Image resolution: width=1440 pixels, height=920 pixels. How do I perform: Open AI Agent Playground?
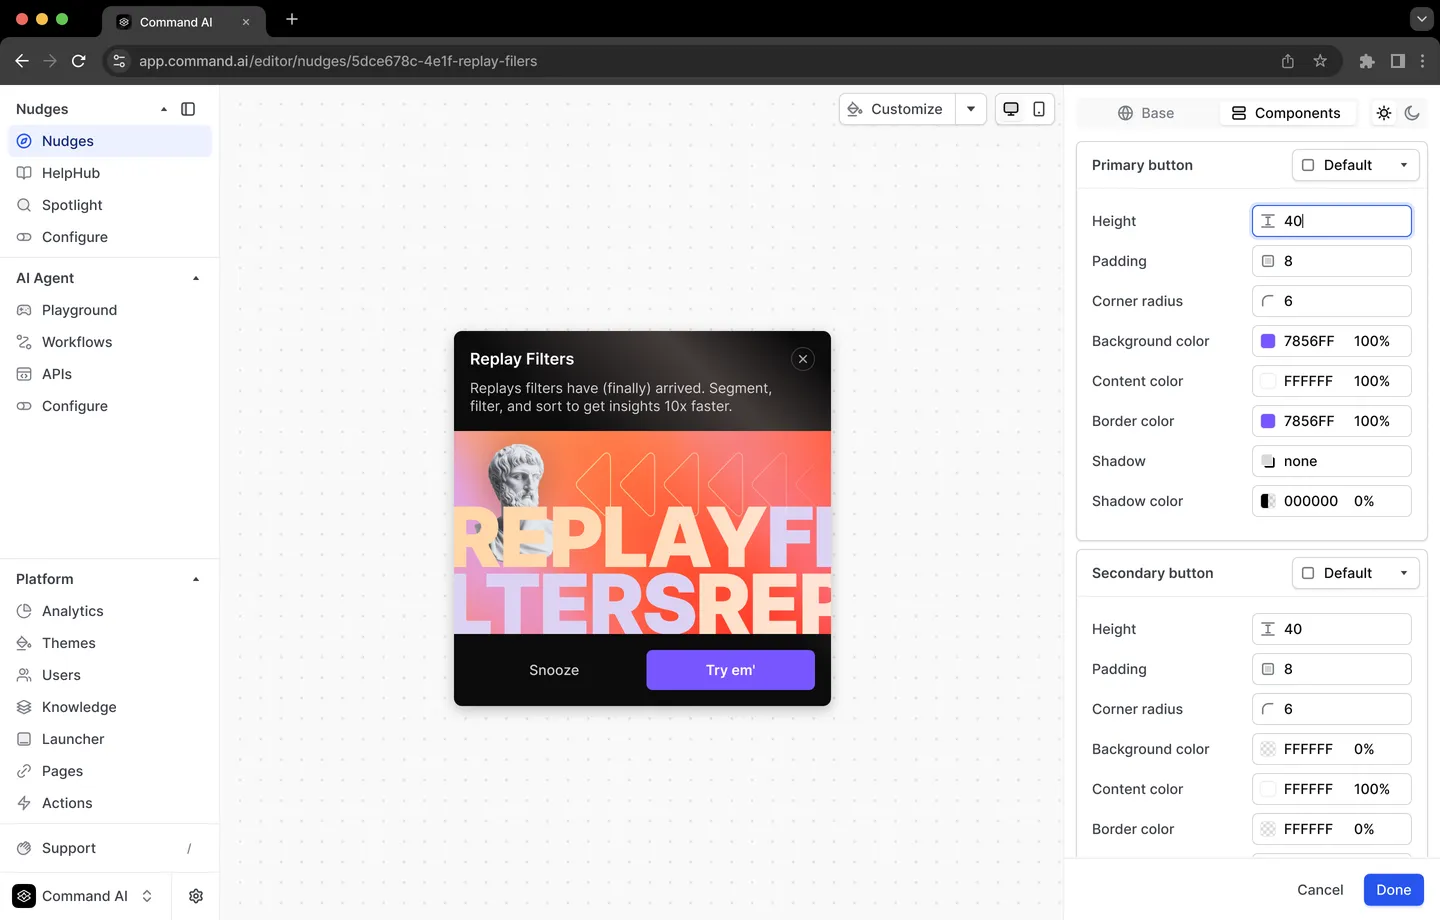(x=110, y=310)
